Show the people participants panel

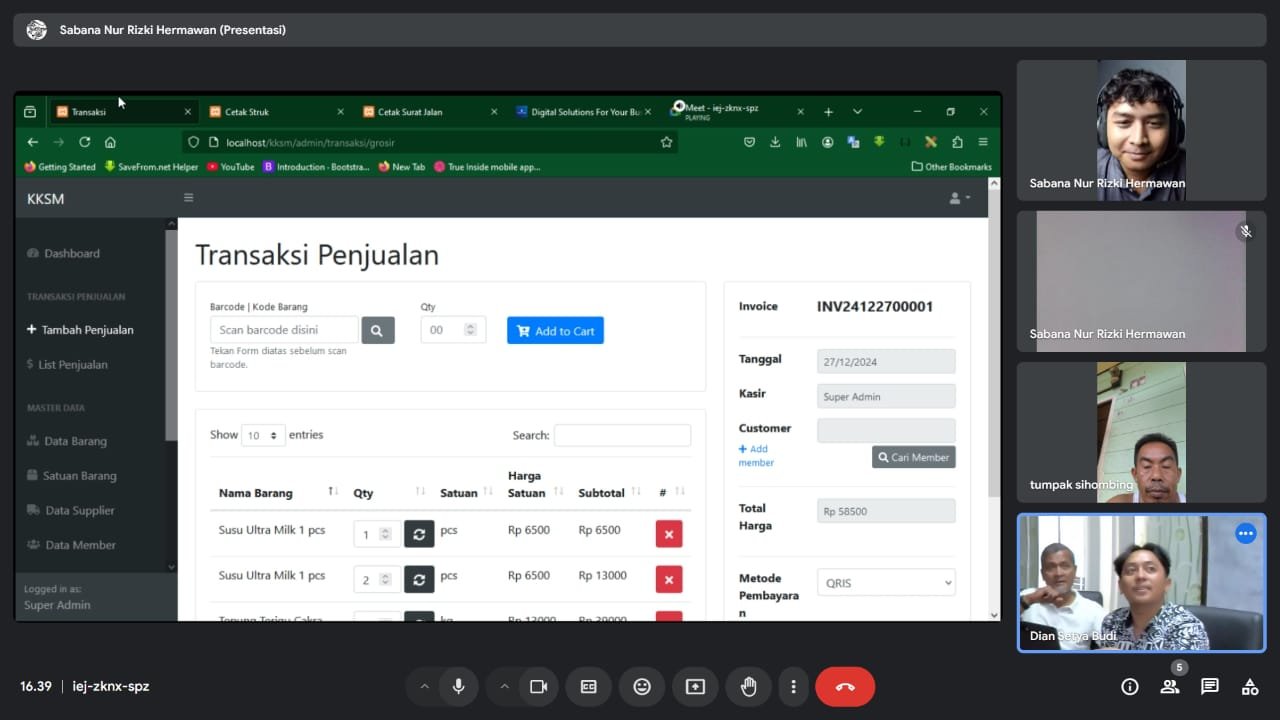pyautogui.click(x=1170, y=687)
